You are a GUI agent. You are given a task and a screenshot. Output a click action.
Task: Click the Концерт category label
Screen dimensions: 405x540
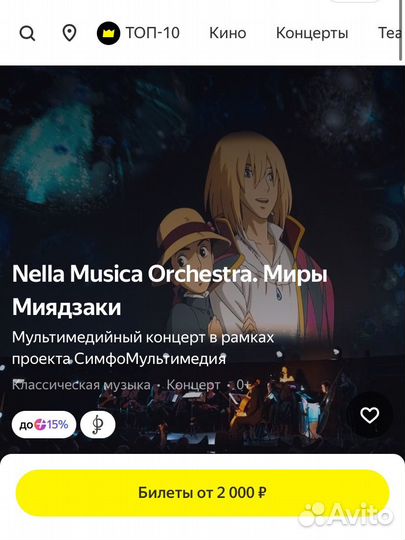(193, 385)
